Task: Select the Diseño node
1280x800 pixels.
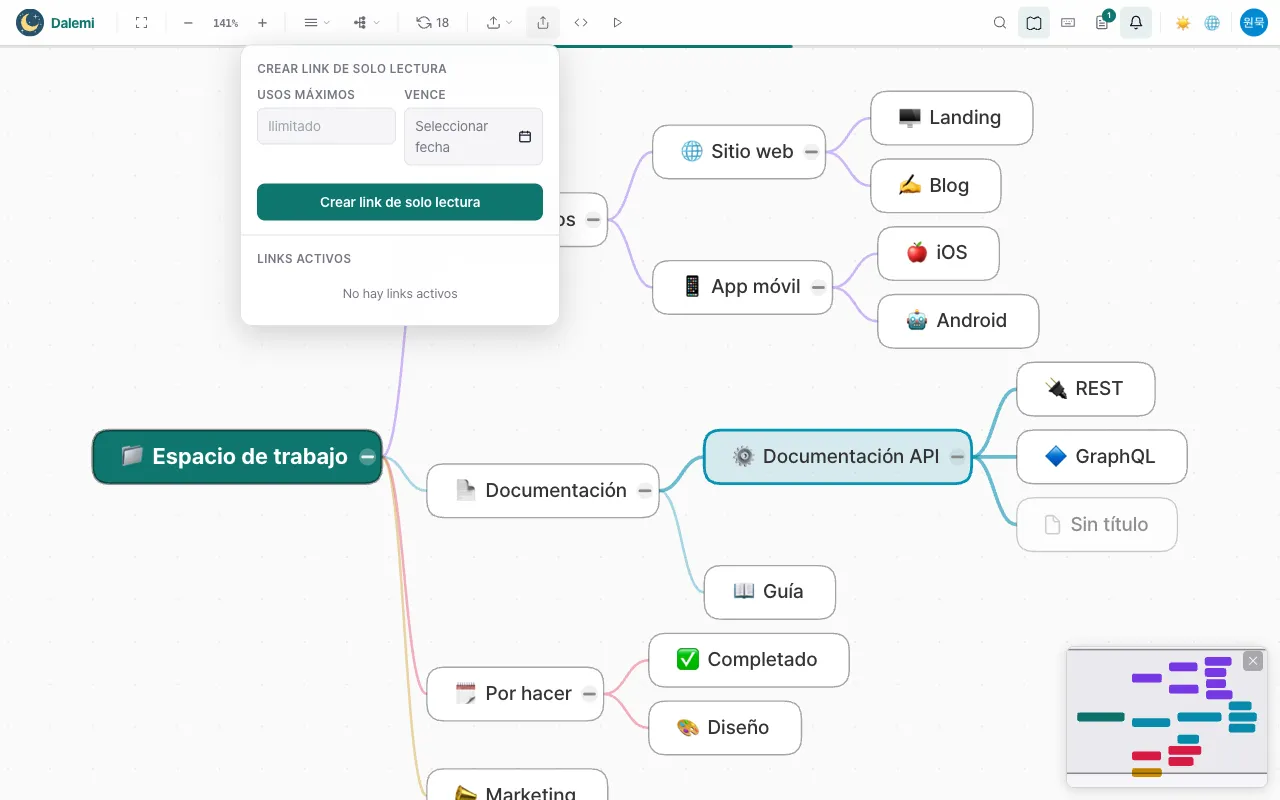Action: coord(725,728)
